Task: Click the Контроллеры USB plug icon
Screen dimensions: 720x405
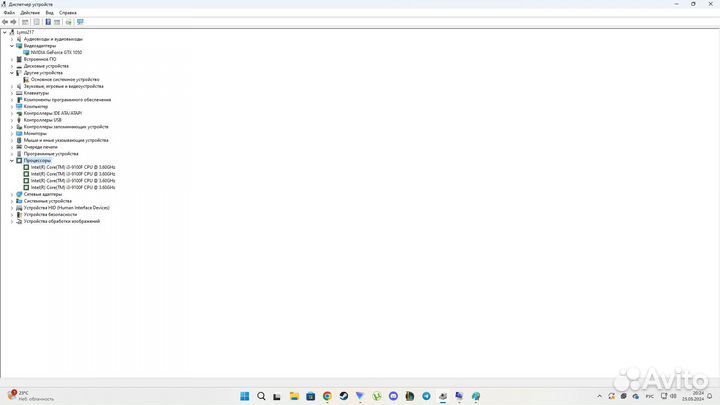Action: 19,120
